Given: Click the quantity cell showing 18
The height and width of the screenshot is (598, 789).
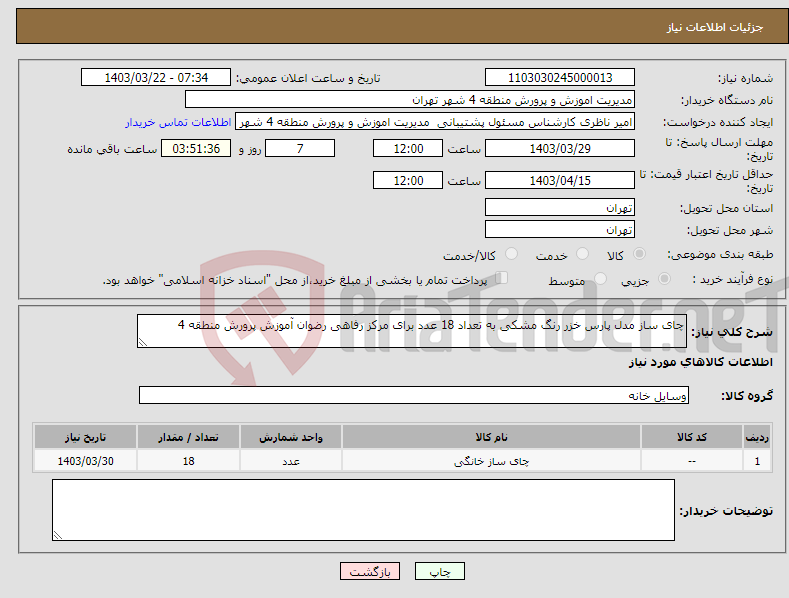Looking at the screenshot, I should pos(188,461).
